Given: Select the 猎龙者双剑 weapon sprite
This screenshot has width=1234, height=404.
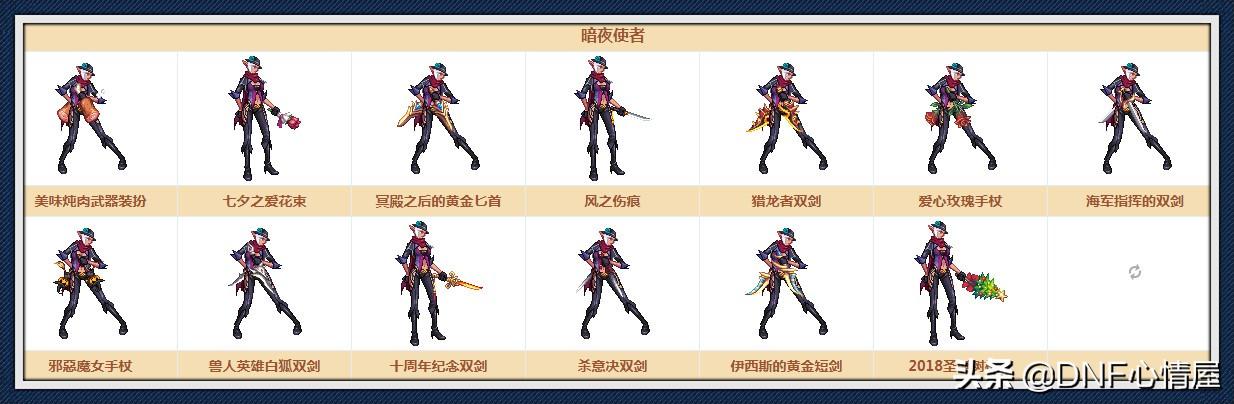Looking at the screenshot, I should [x=784, y=117].
